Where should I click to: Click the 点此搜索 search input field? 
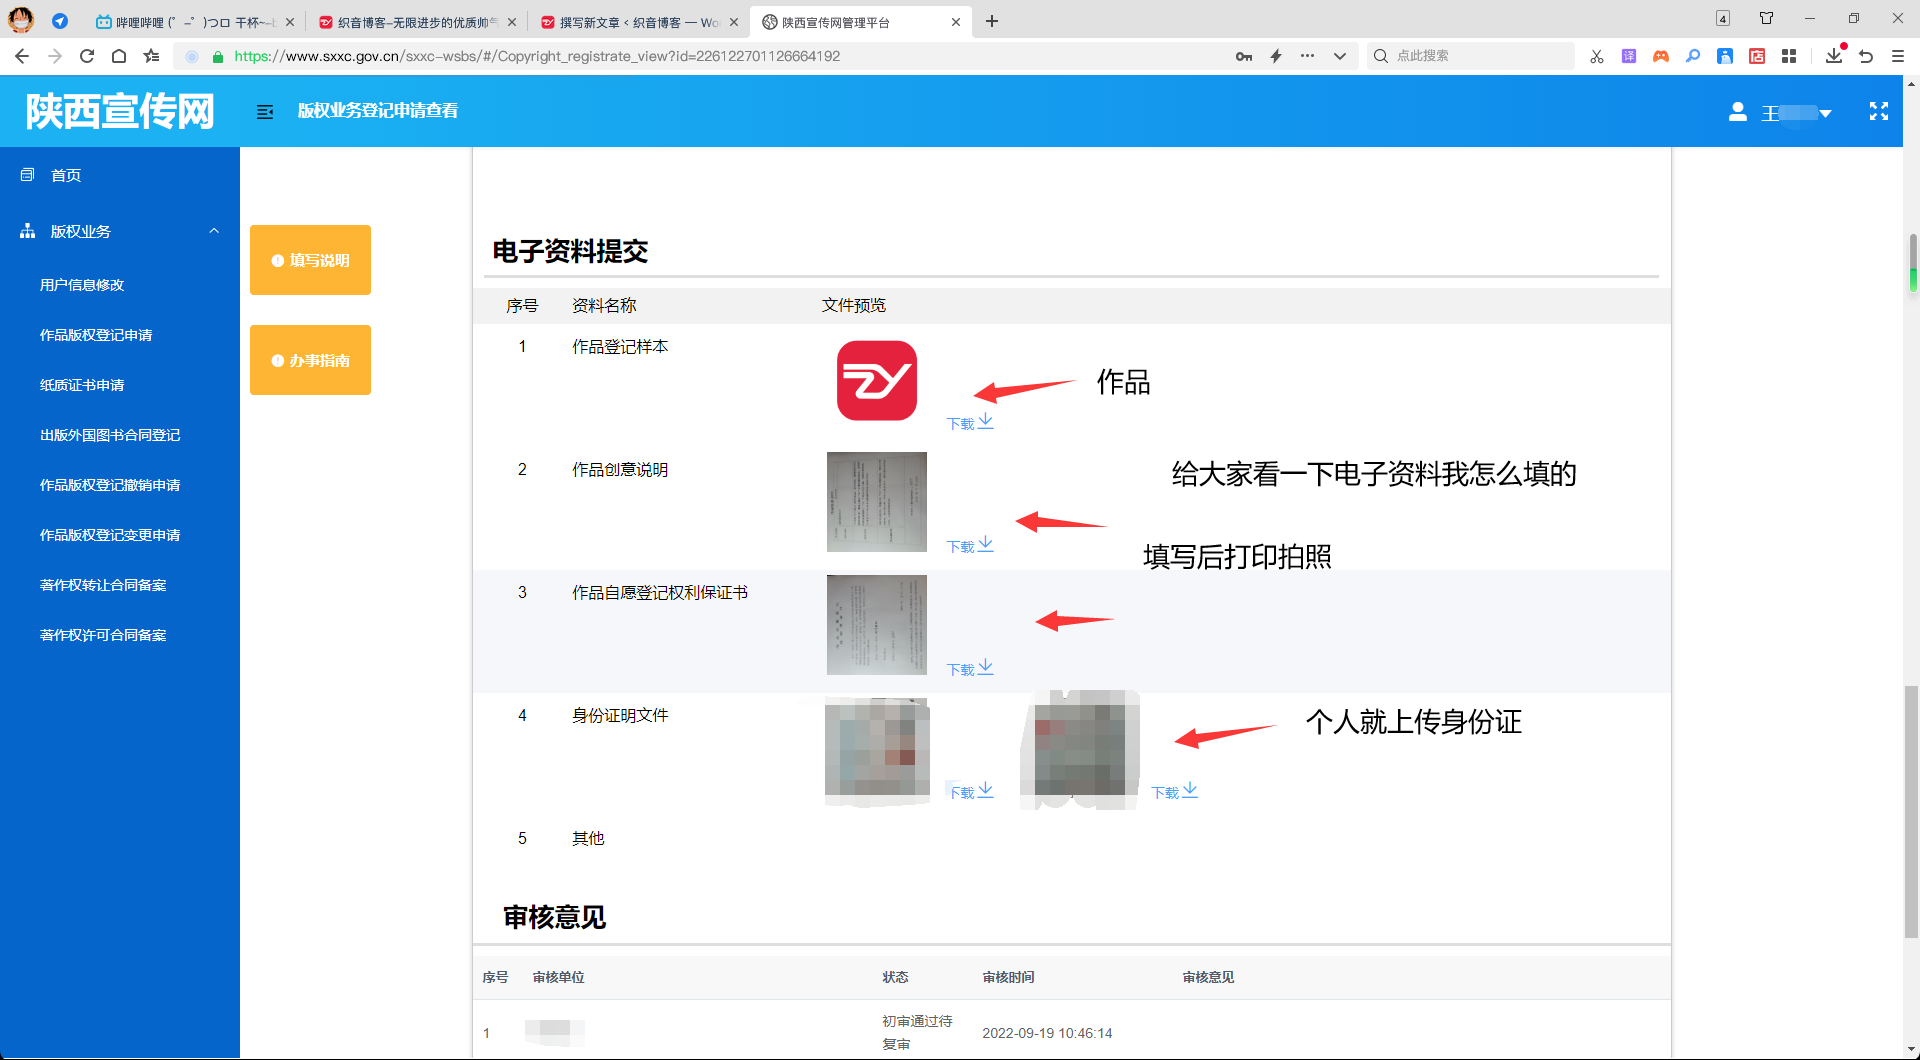click(x=1480, y=56)
